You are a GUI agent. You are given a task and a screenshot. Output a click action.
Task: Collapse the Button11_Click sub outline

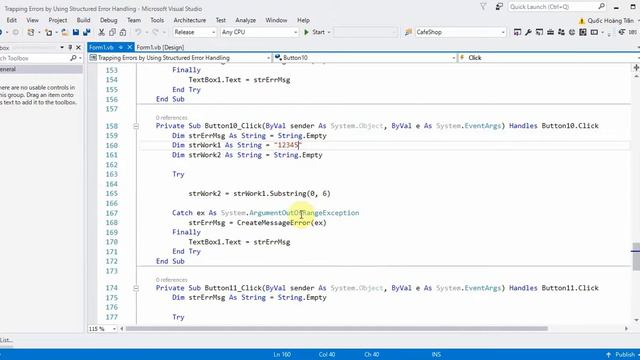pyautogui.click(x=136, y=288)
